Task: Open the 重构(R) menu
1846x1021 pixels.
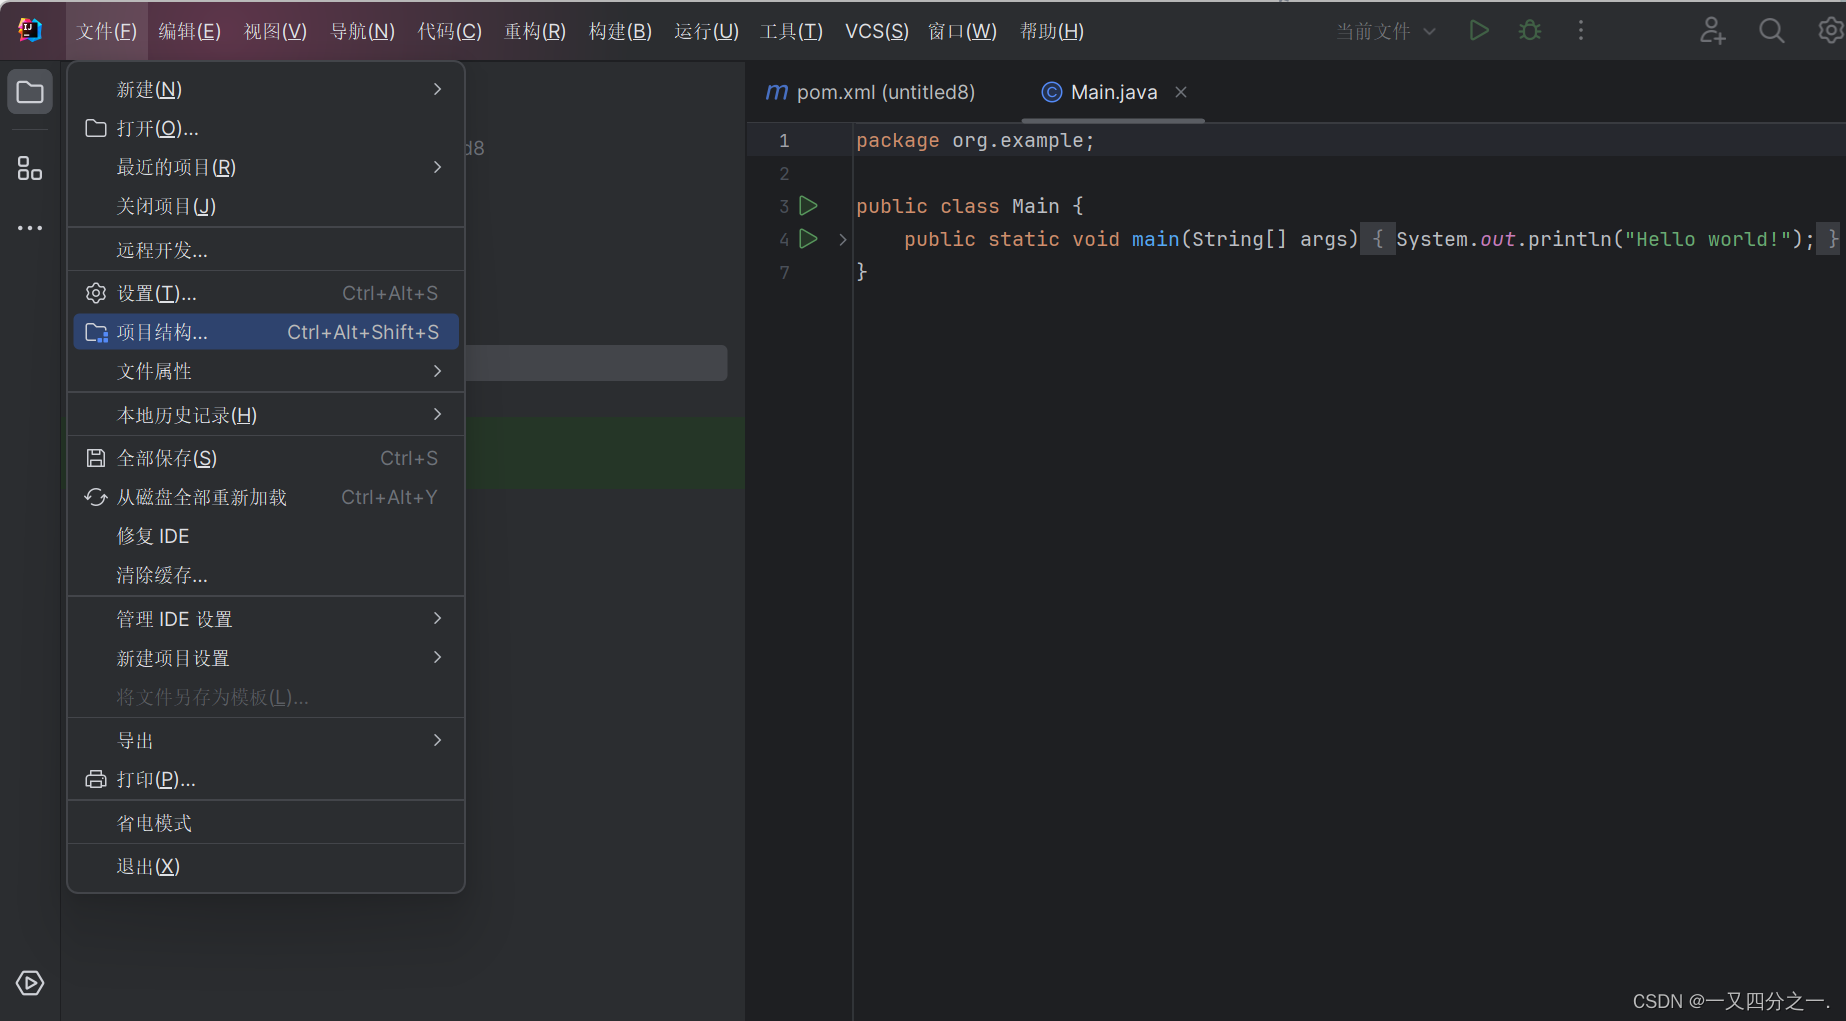Action: [x=535, y=31]
